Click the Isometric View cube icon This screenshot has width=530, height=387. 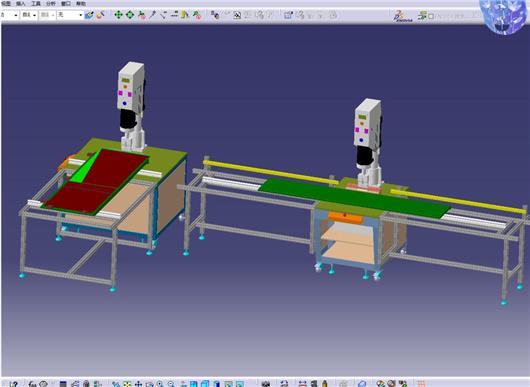pyautogui.click(x=205, y=384)
